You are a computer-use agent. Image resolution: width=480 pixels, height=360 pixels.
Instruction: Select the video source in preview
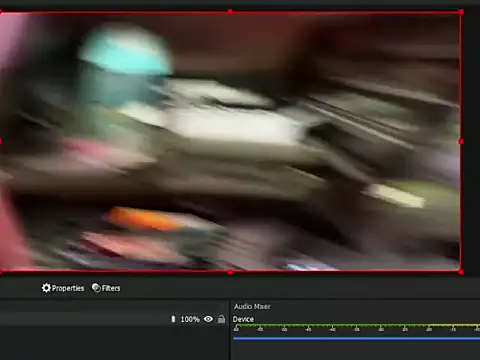pyautogui.click(x=230, y=142)
